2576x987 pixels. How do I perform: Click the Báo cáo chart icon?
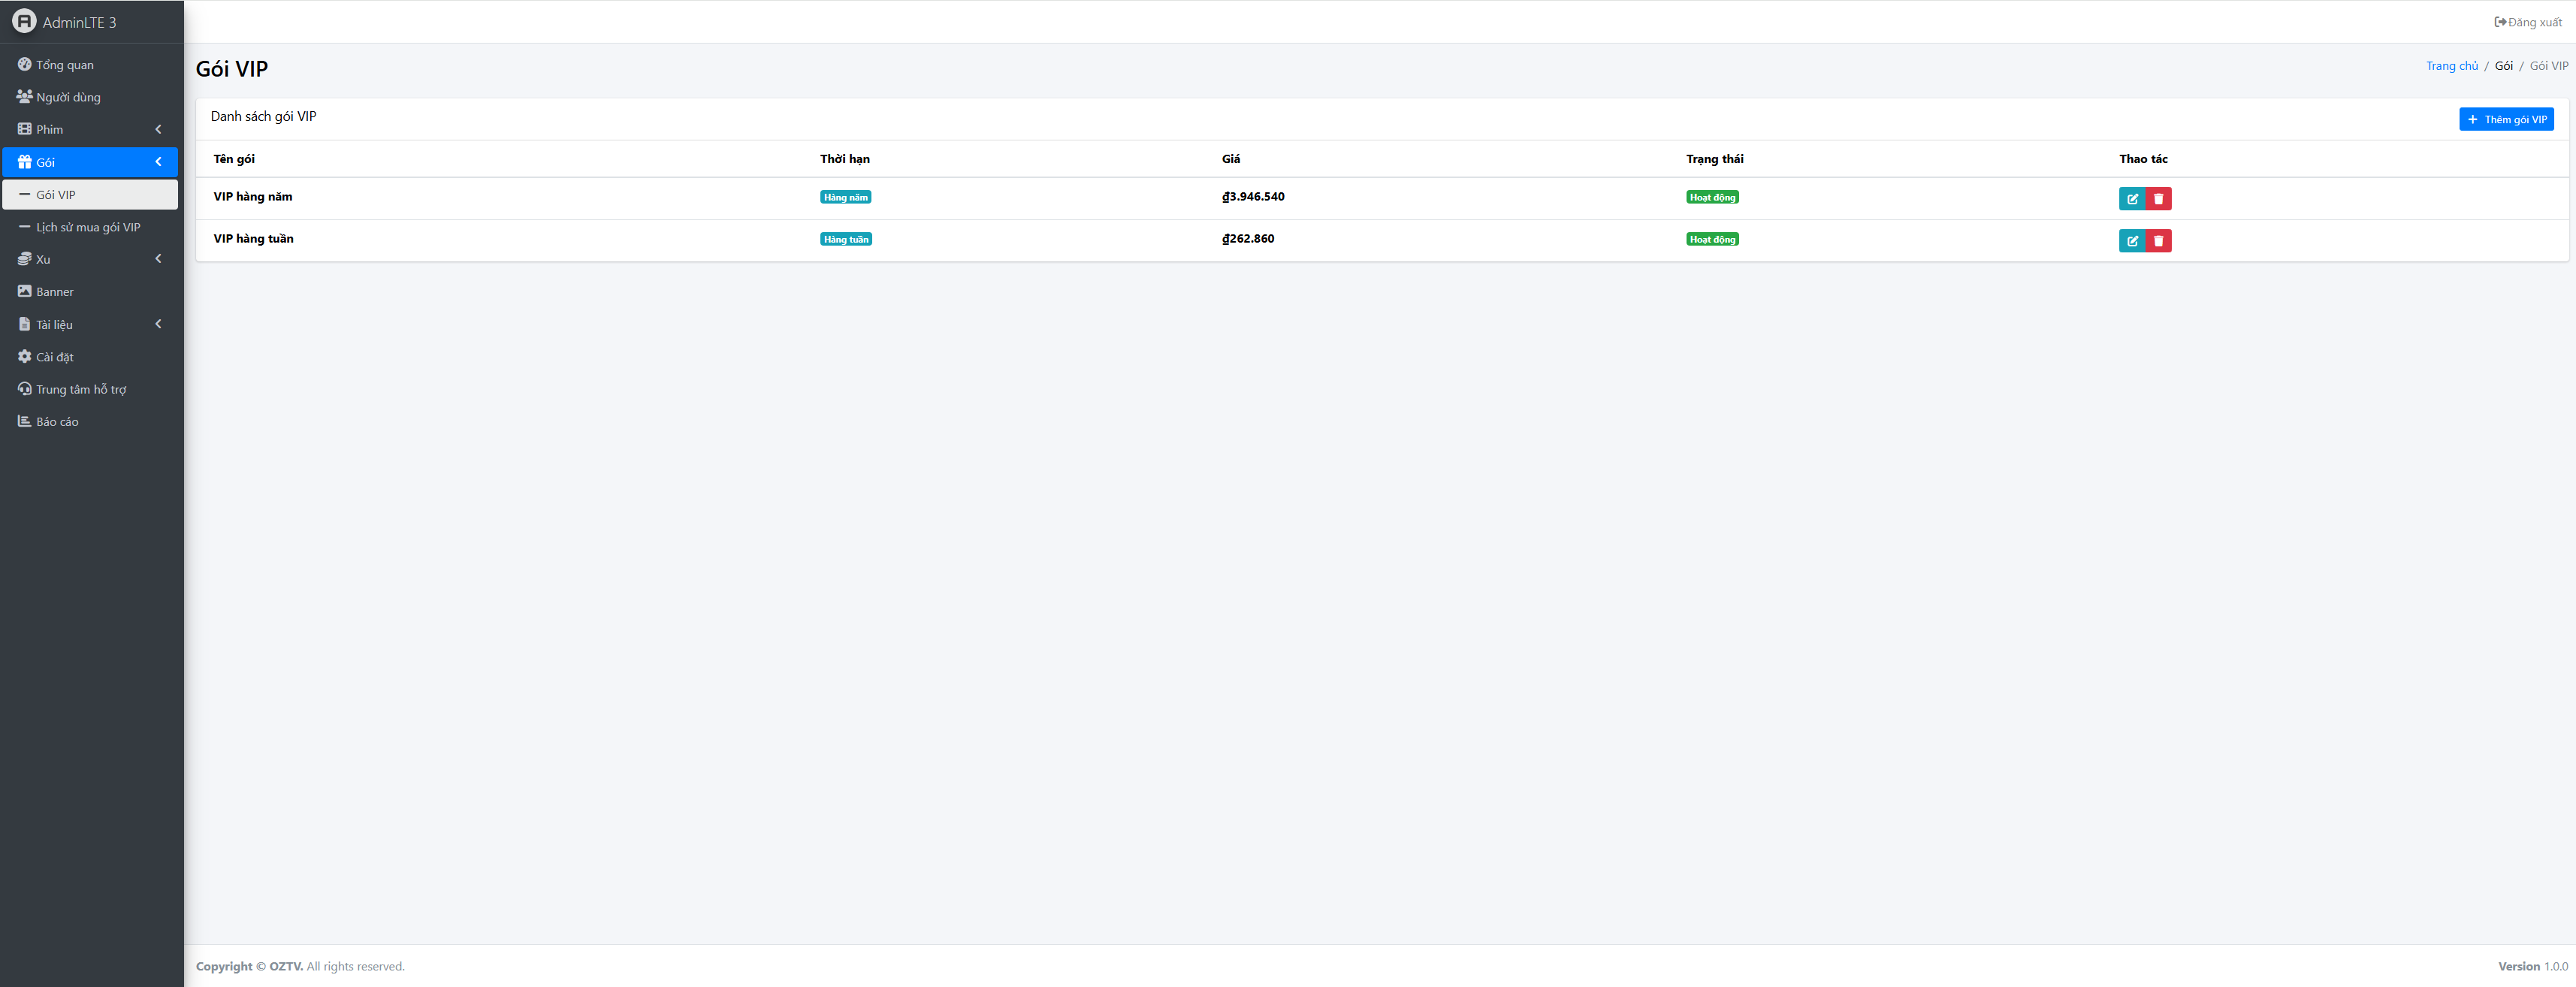pyautogui.click(x=25, y=421)
